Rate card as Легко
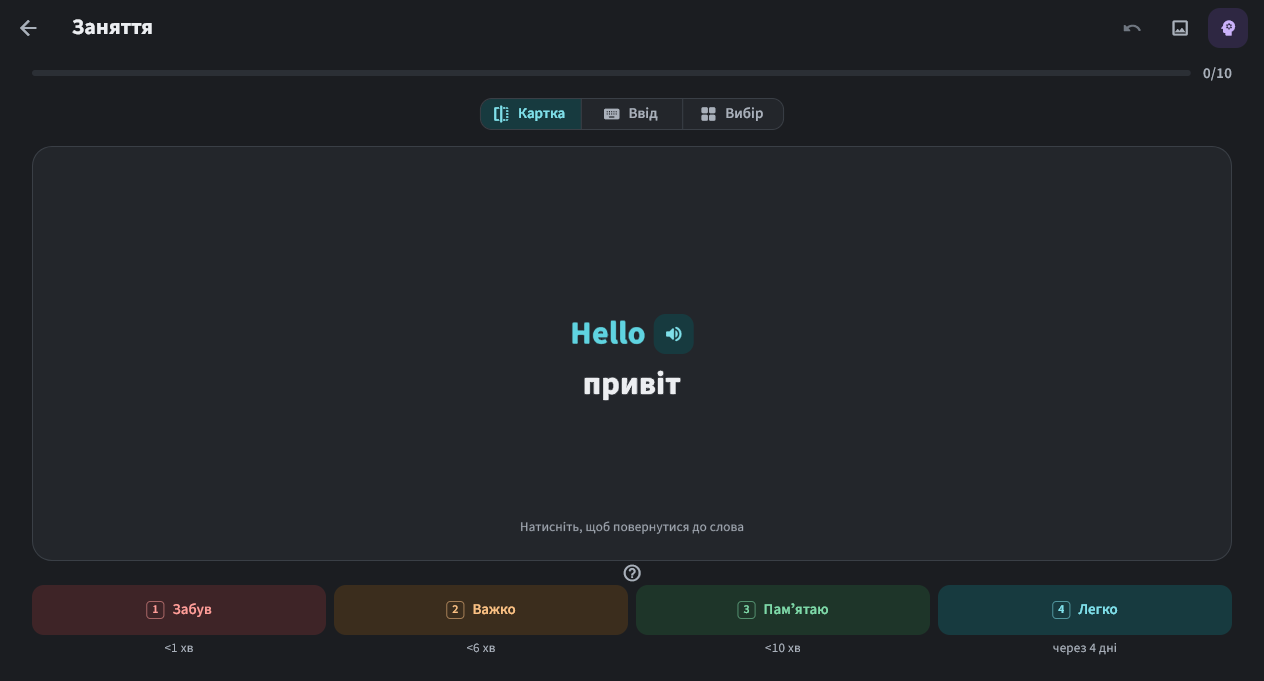The height and width of the screenshot is (681, 1264). pos(1085,610)
